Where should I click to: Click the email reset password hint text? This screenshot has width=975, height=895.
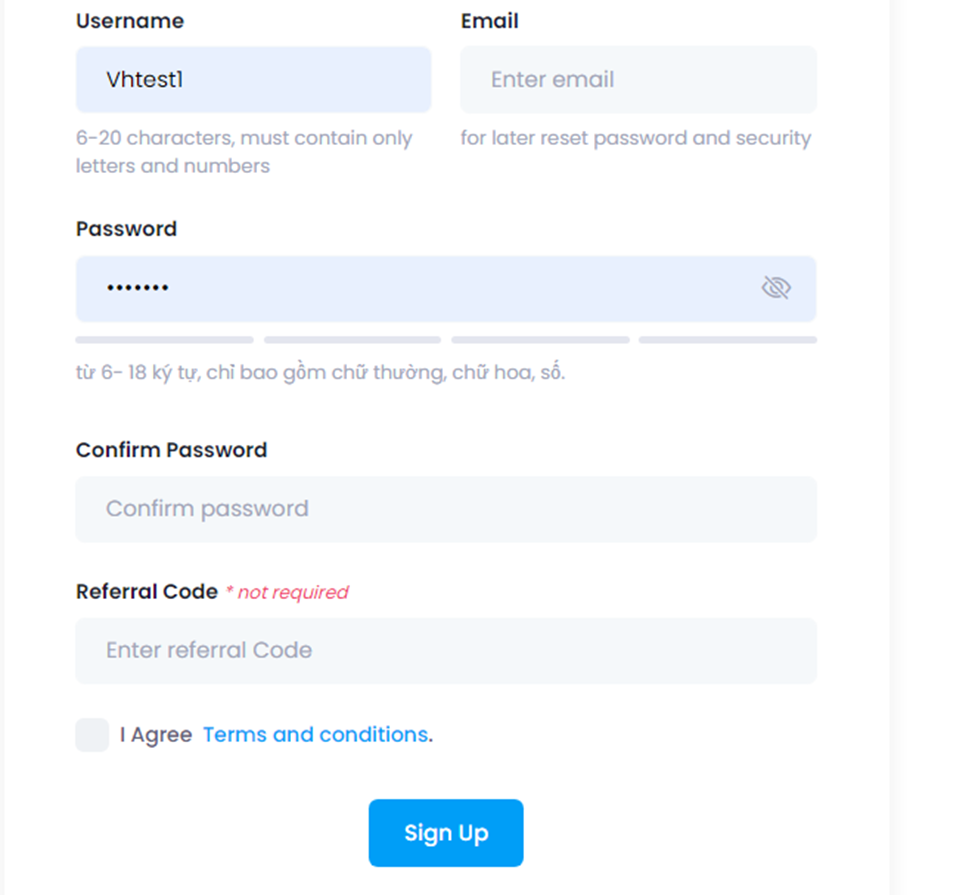tap(635, 138)
